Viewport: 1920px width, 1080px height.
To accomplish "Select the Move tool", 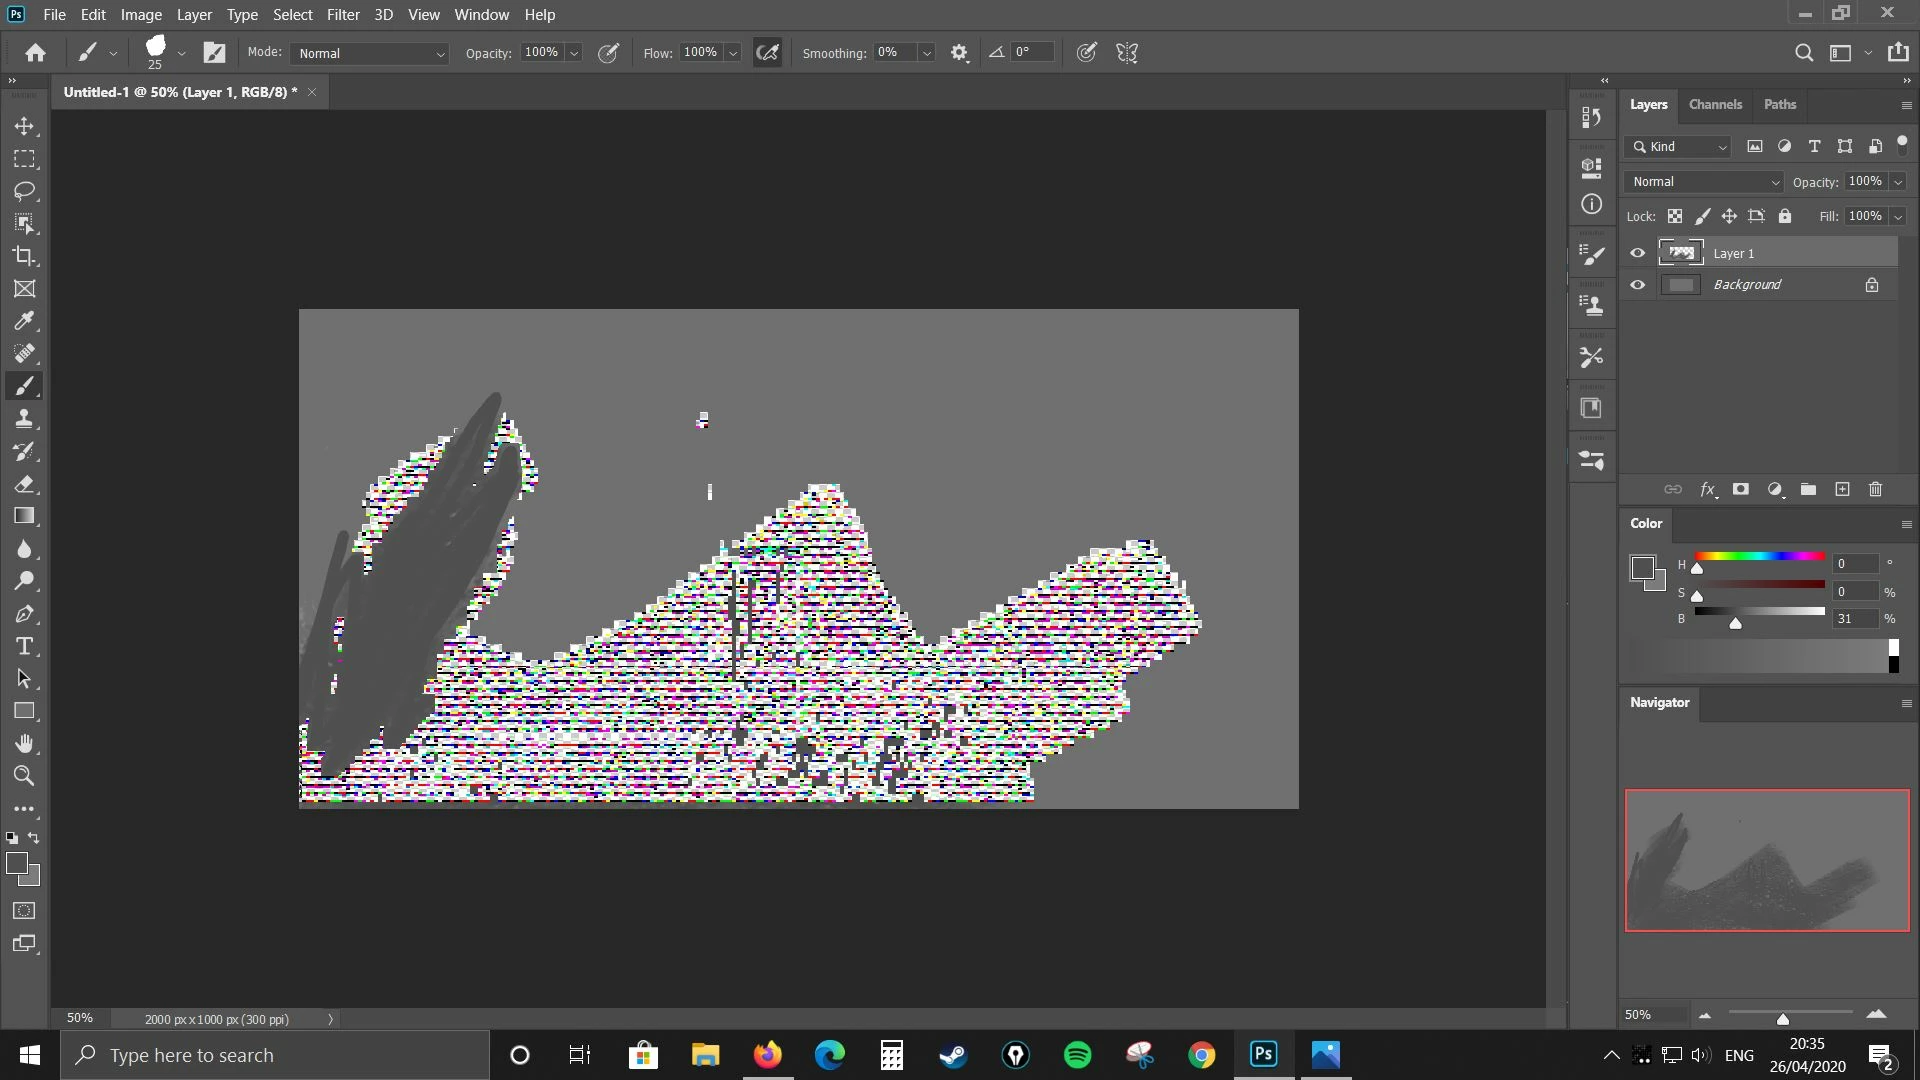I will [24, 127].
